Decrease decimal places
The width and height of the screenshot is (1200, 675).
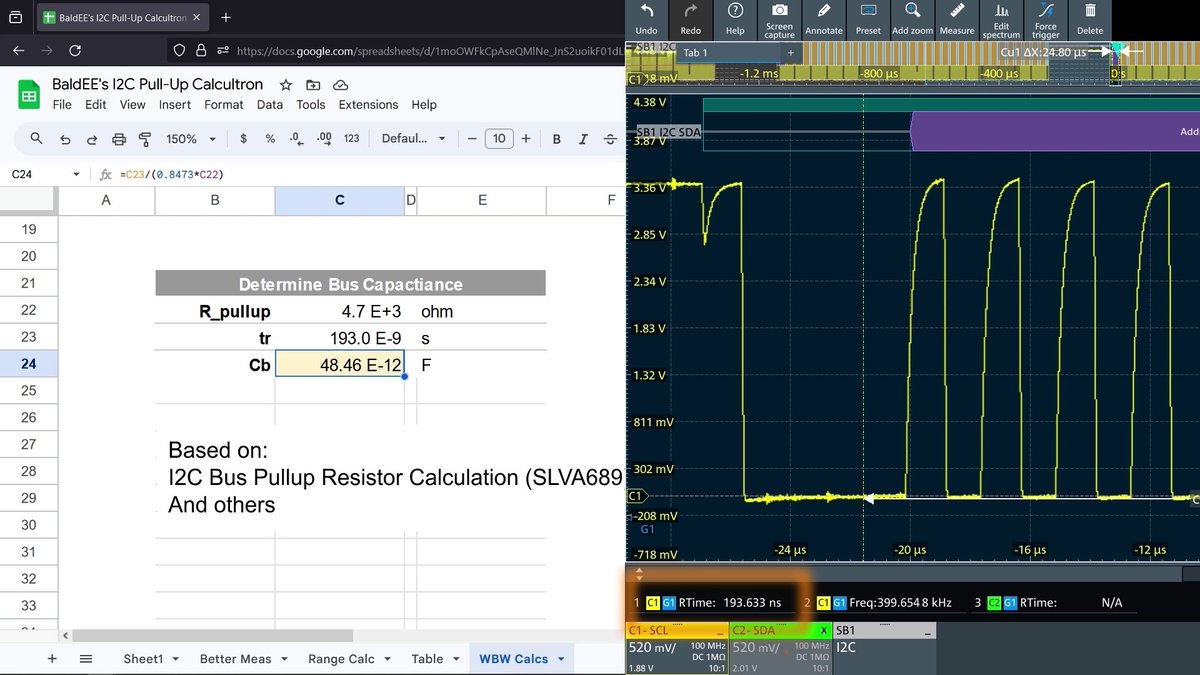(296, 139)
